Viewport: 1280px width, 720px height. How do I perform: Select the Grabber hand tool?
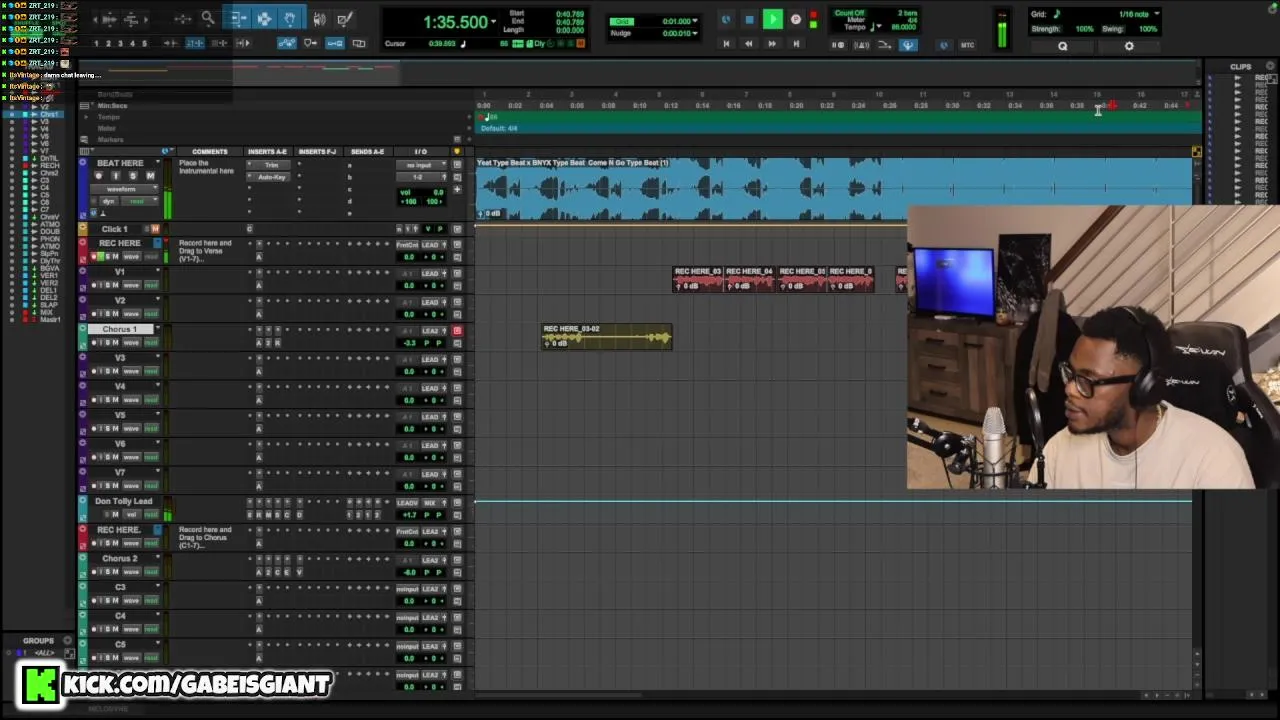(290, 18)
